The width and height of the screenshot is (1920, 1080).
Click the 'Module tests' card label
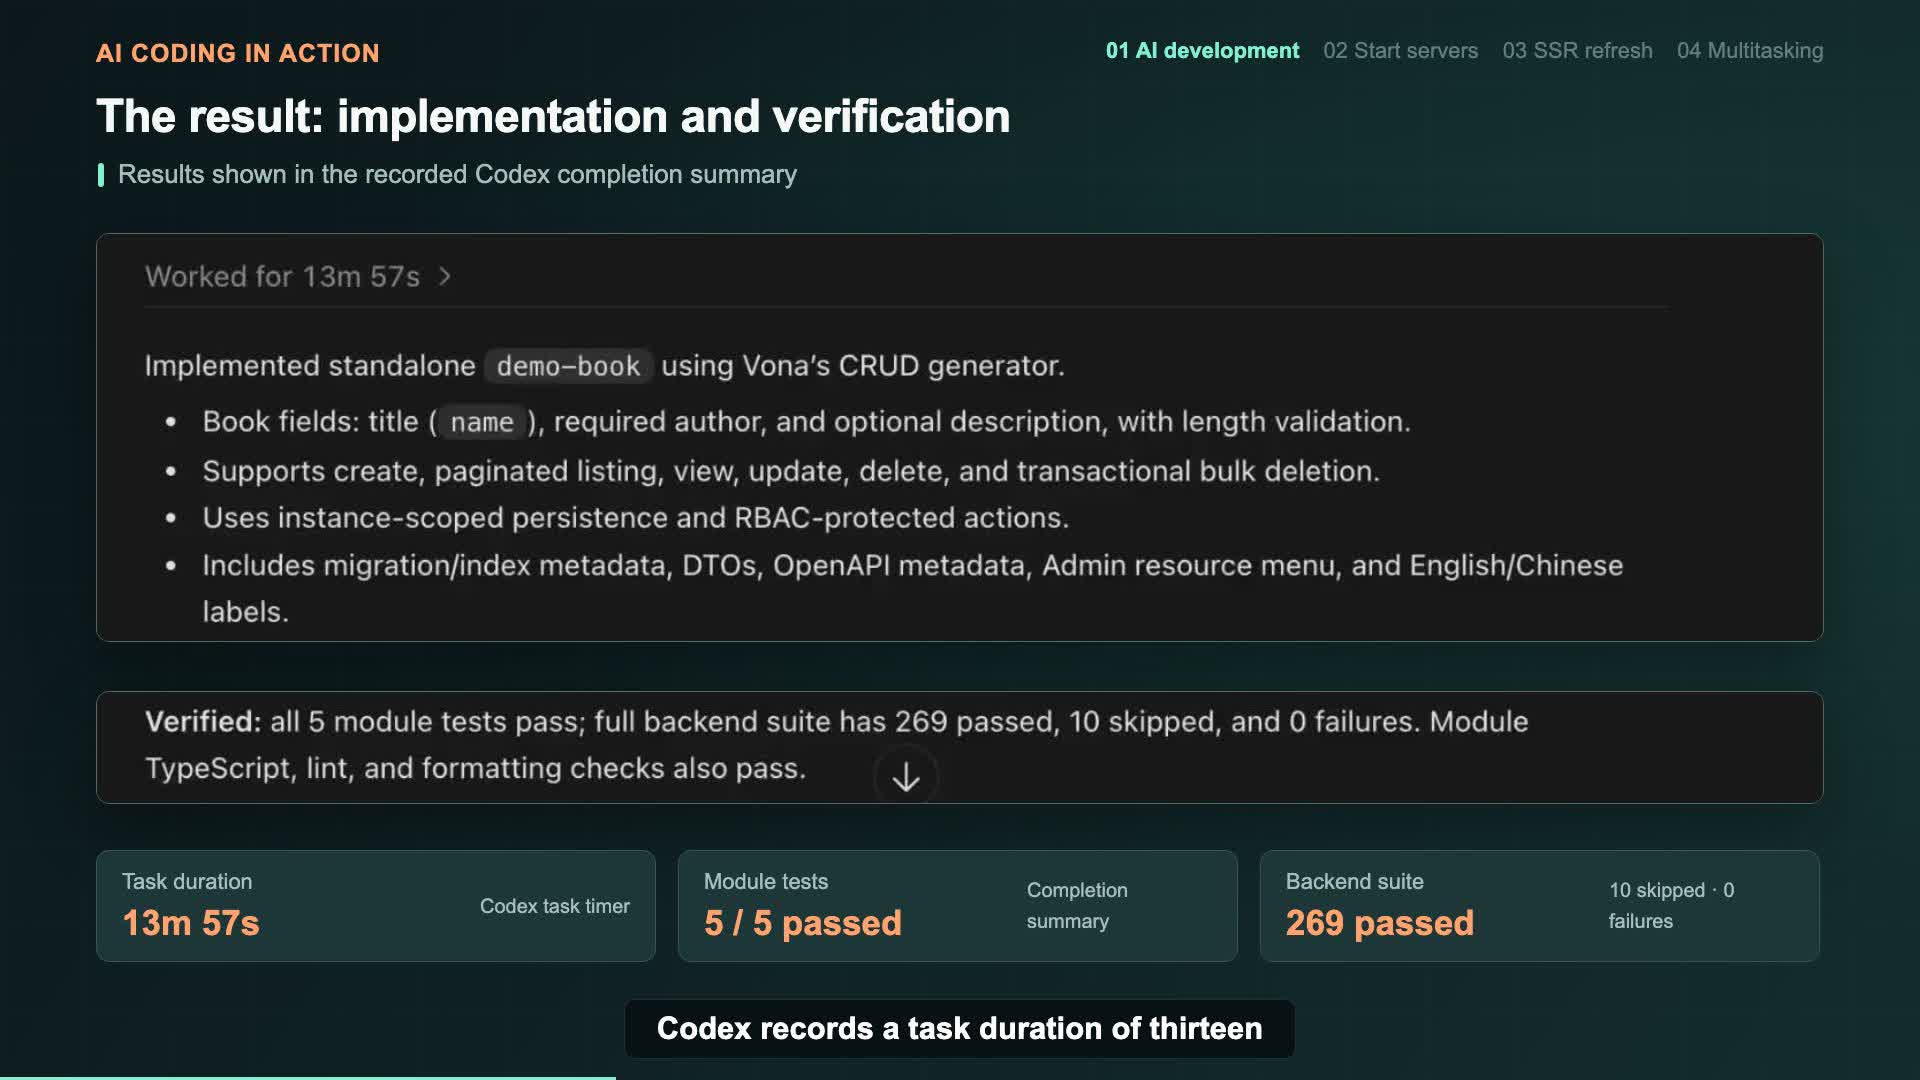766,881
